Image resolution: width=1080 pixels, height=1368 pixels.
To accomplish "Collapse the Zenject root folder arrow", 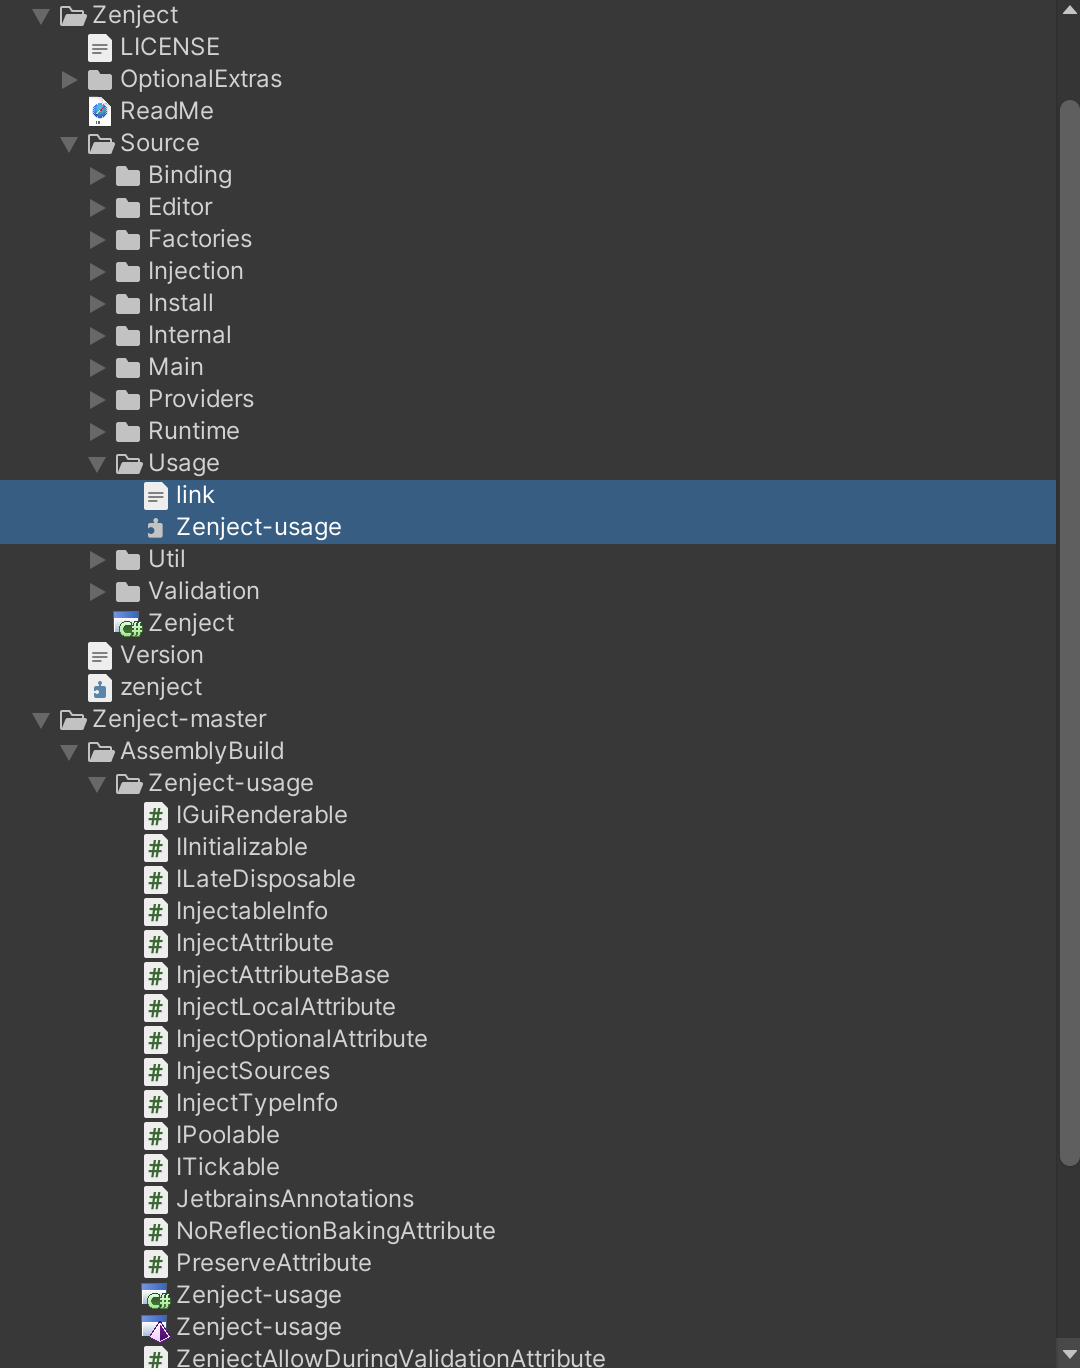I will pyautogui.click(x=41, y=16).
